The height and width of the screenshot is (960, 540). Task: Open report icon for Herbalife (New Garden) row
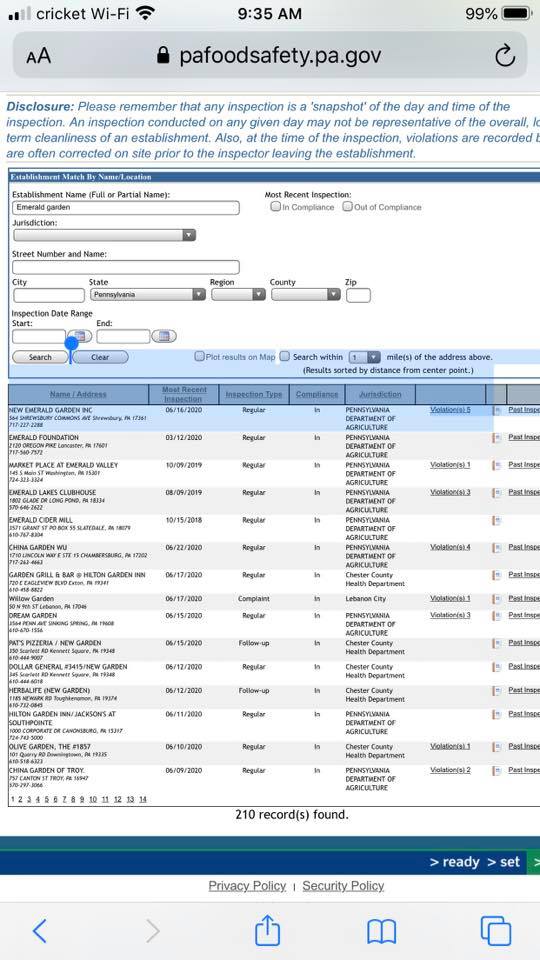click(x=497, y=690)
